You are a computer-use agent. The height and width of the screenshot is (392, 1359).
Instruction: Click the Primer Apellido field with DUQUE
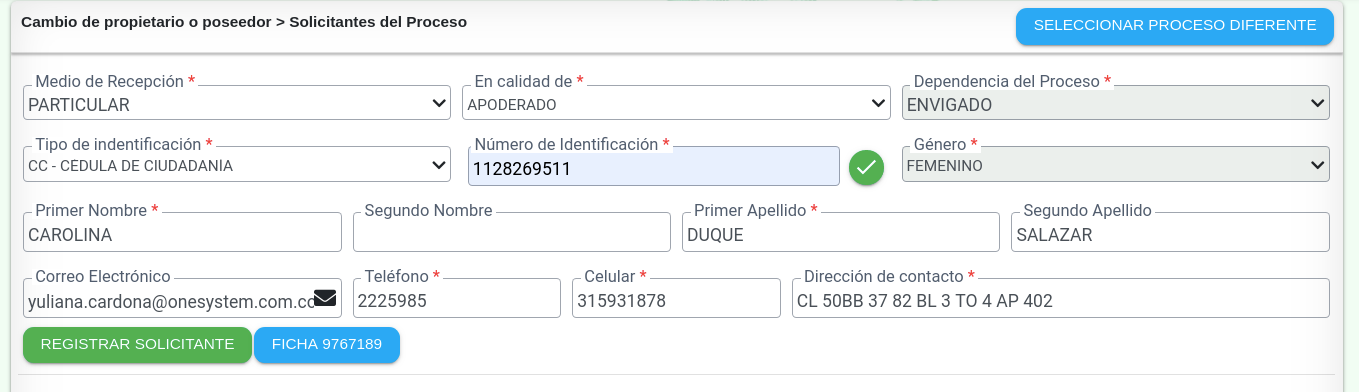pyautogui.click(x=841, y=232)
